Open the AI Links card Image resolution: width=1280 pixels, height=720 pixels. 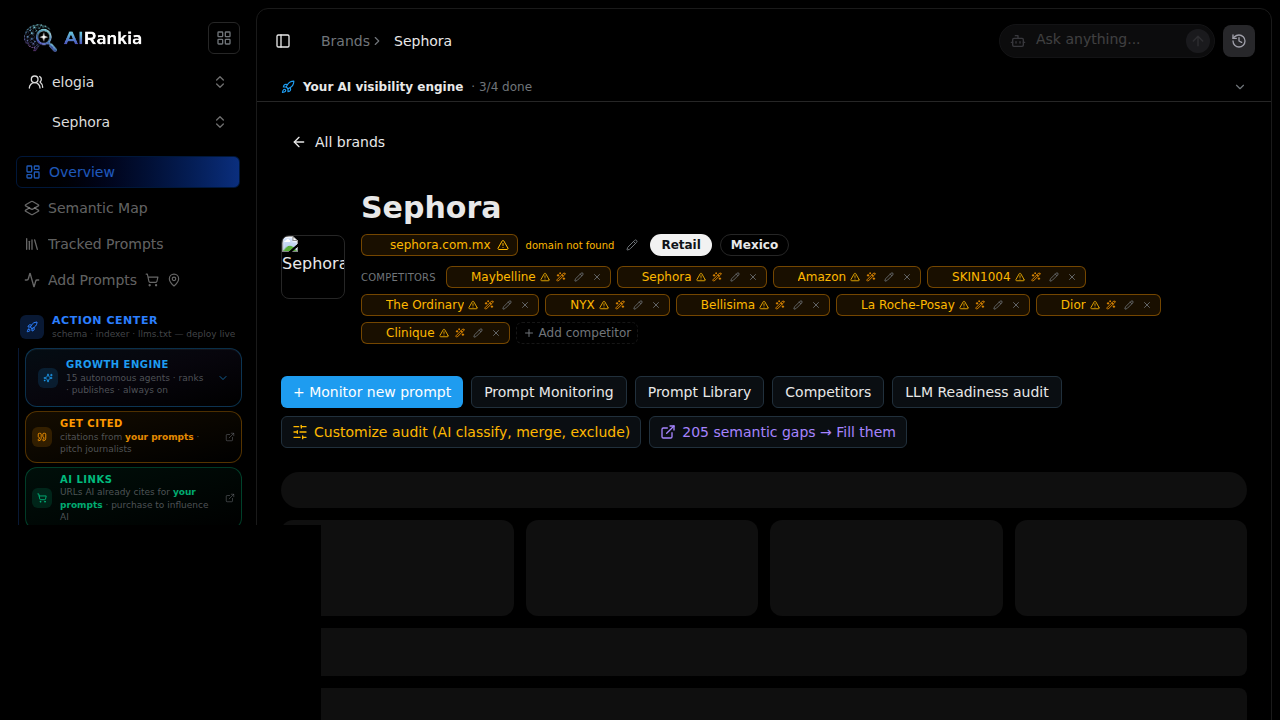click(x=133, y=497)
